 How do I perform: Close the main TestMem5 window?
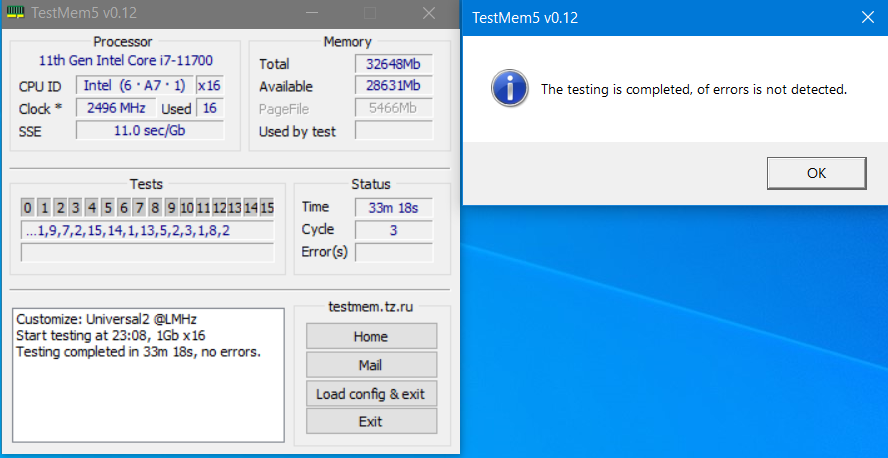tap(429, 13)
